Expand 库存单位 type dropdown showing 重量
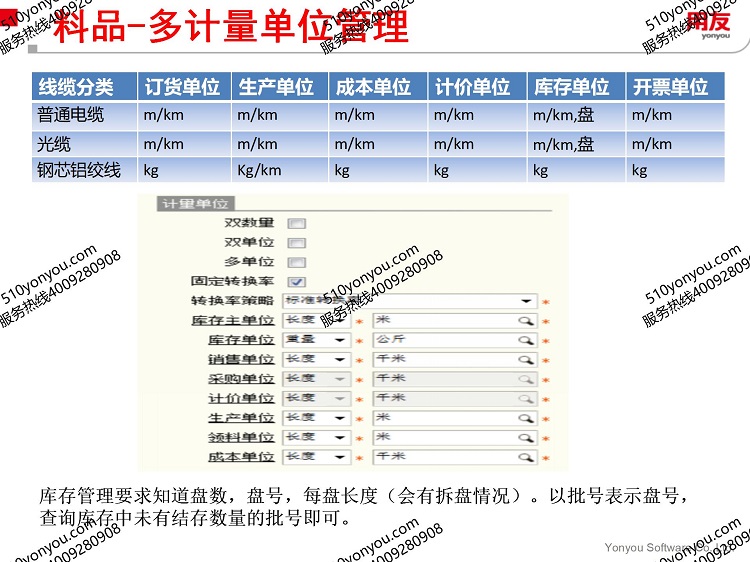Image resolution: width=750 pixels, height=562 pixels. 341,340
